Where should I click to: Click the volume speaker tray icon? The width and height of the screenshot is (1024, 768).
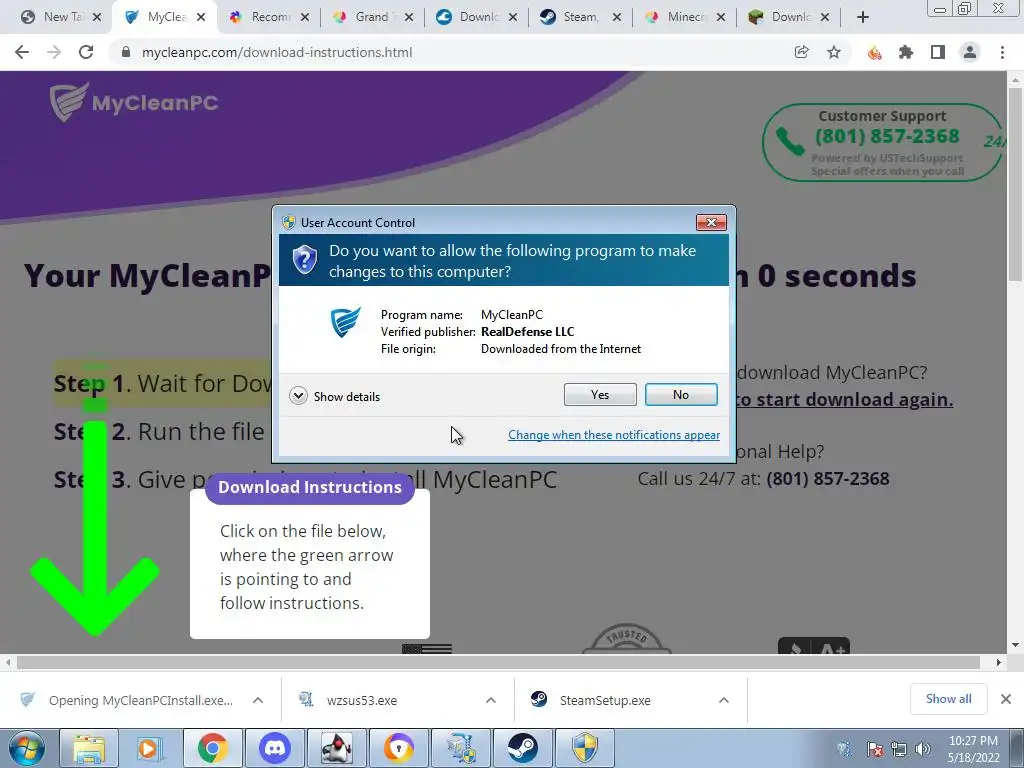tap(923, 749)
